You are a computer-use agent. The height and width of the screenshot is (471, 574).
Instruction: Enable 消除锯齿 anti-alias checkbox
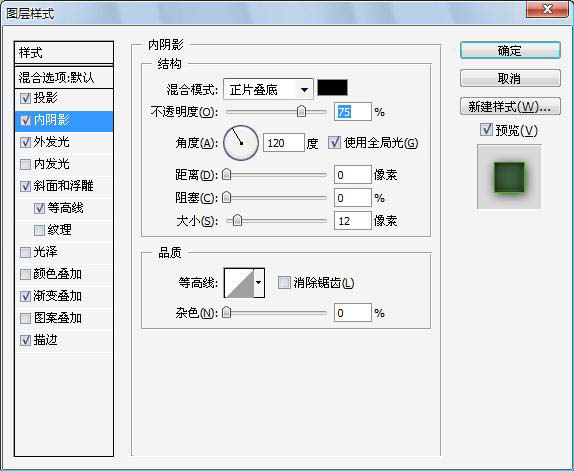[284, 282]
